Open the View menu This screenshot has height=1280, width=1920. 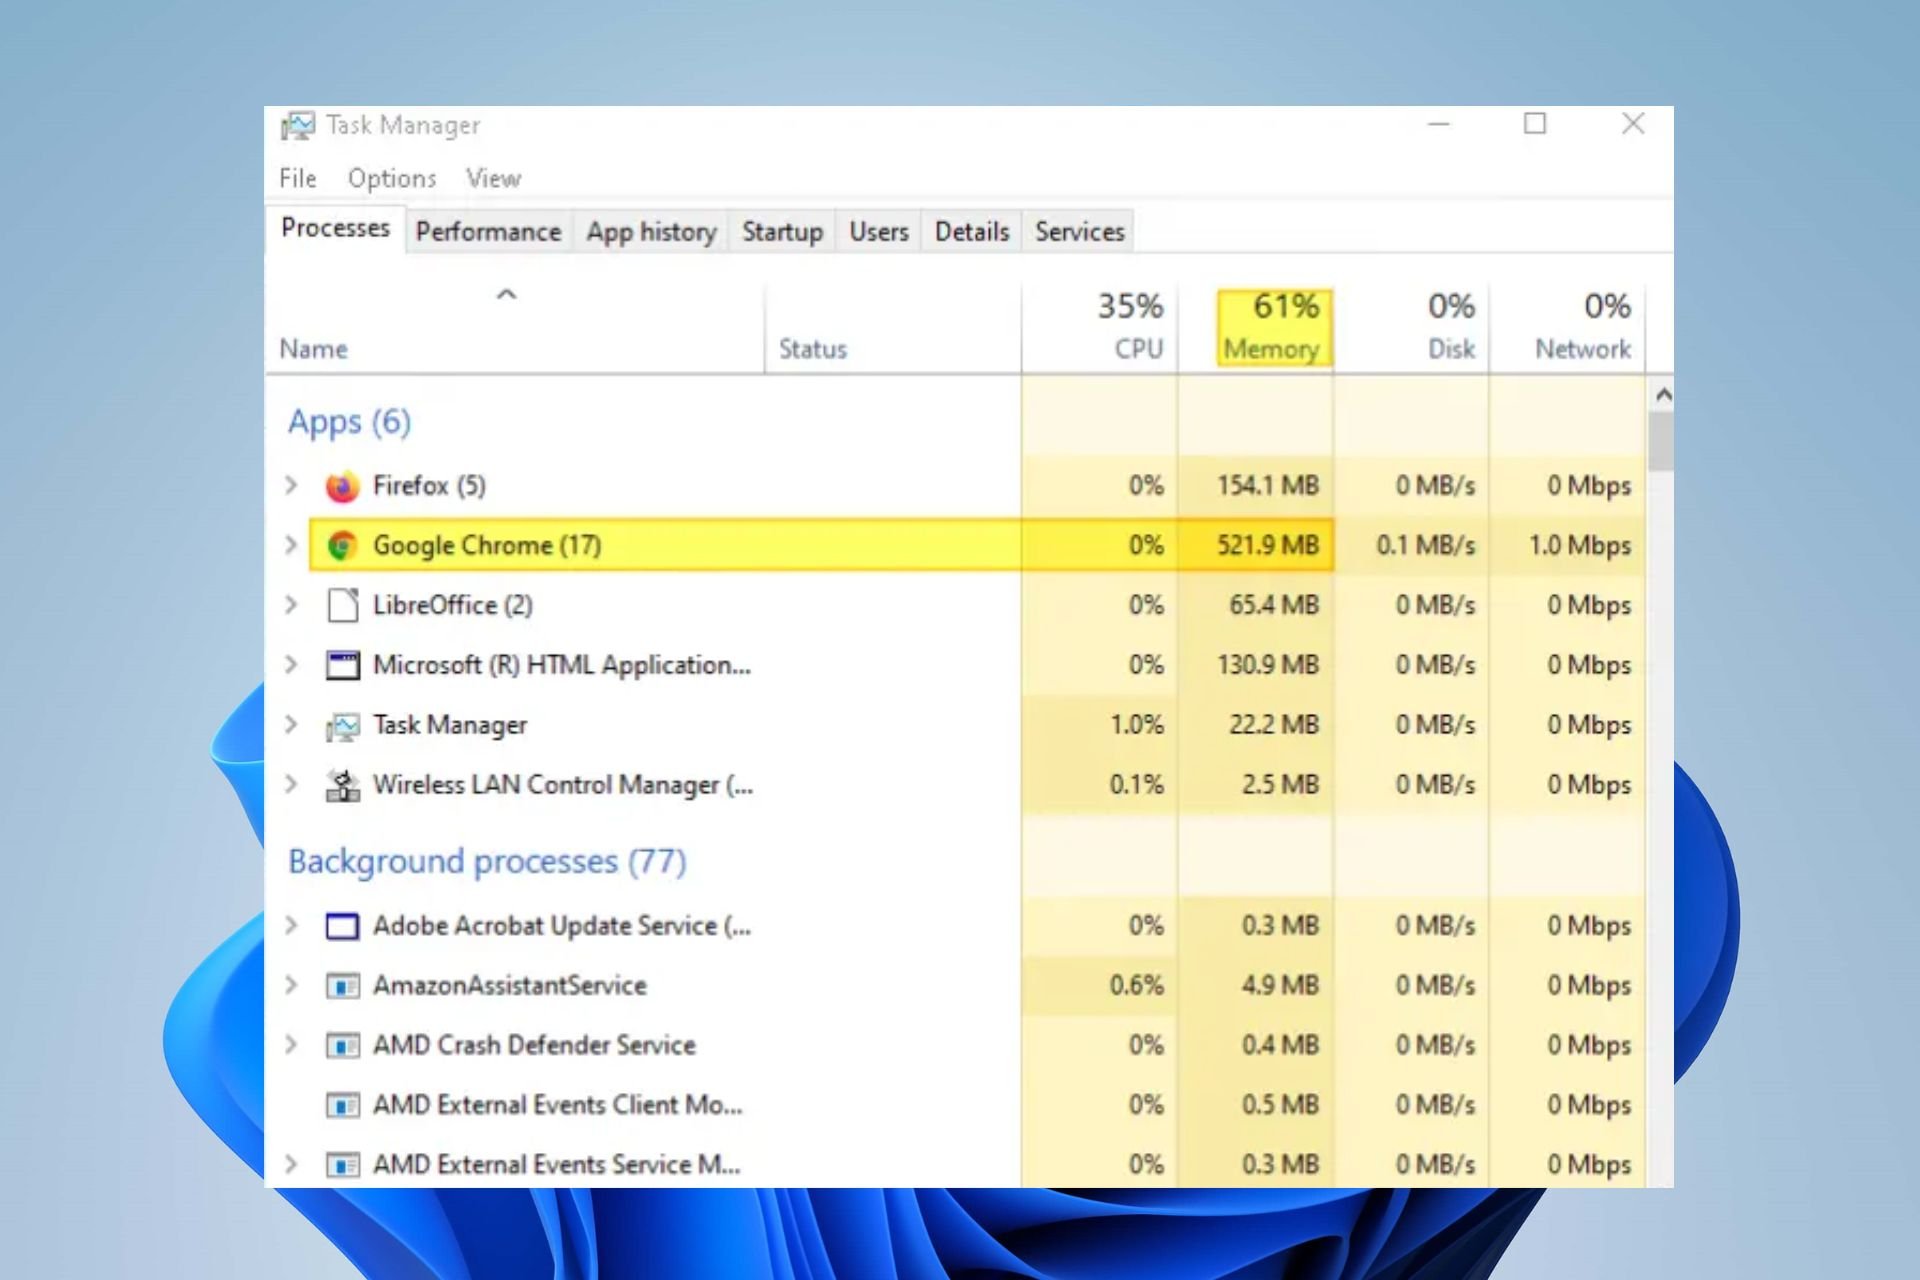pyautogui.click(x=493, y=178)
